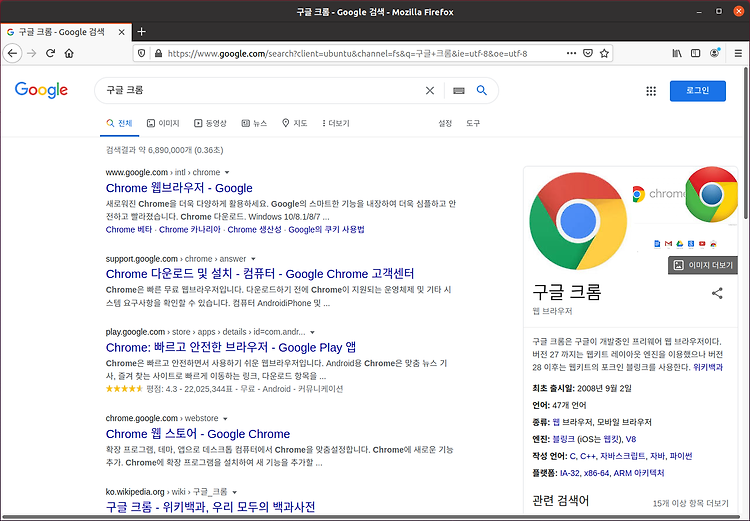Open Chrome 웹브라우저 - Google result
750x521 pixels.
pos(179,188)
